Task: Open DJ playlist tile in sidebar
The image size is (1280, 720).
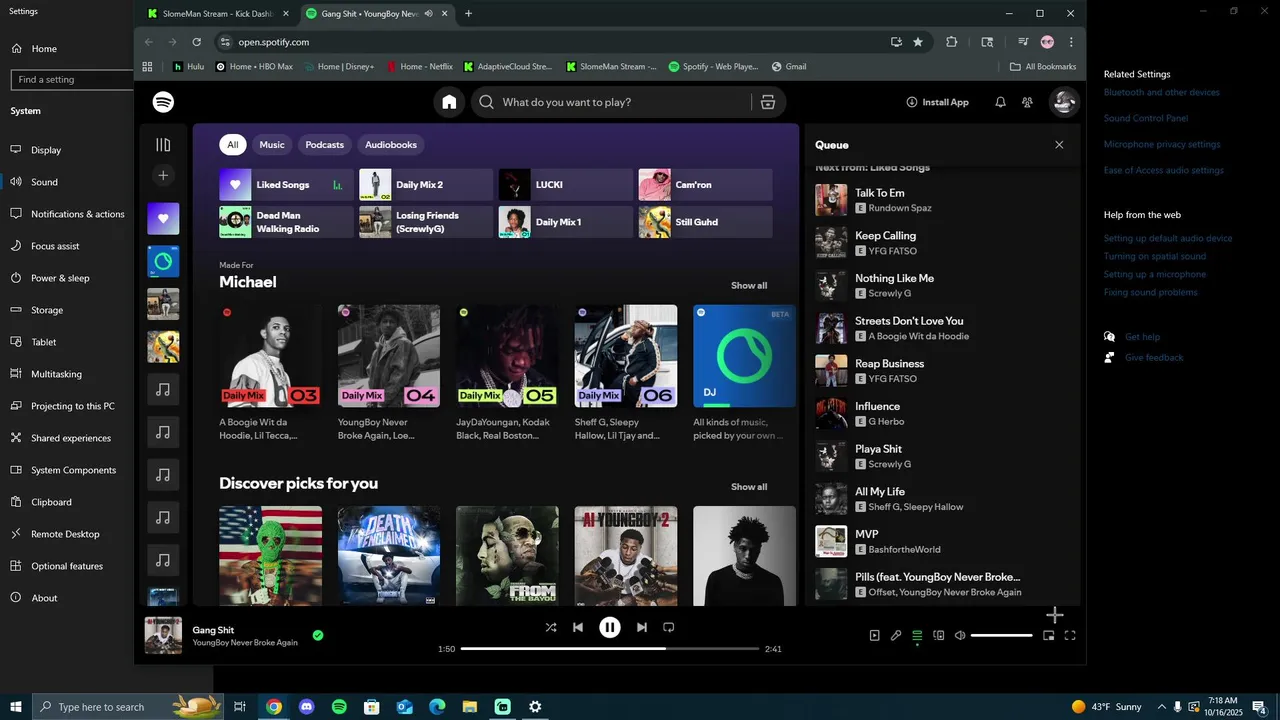Action: click(x=163, y=262)
